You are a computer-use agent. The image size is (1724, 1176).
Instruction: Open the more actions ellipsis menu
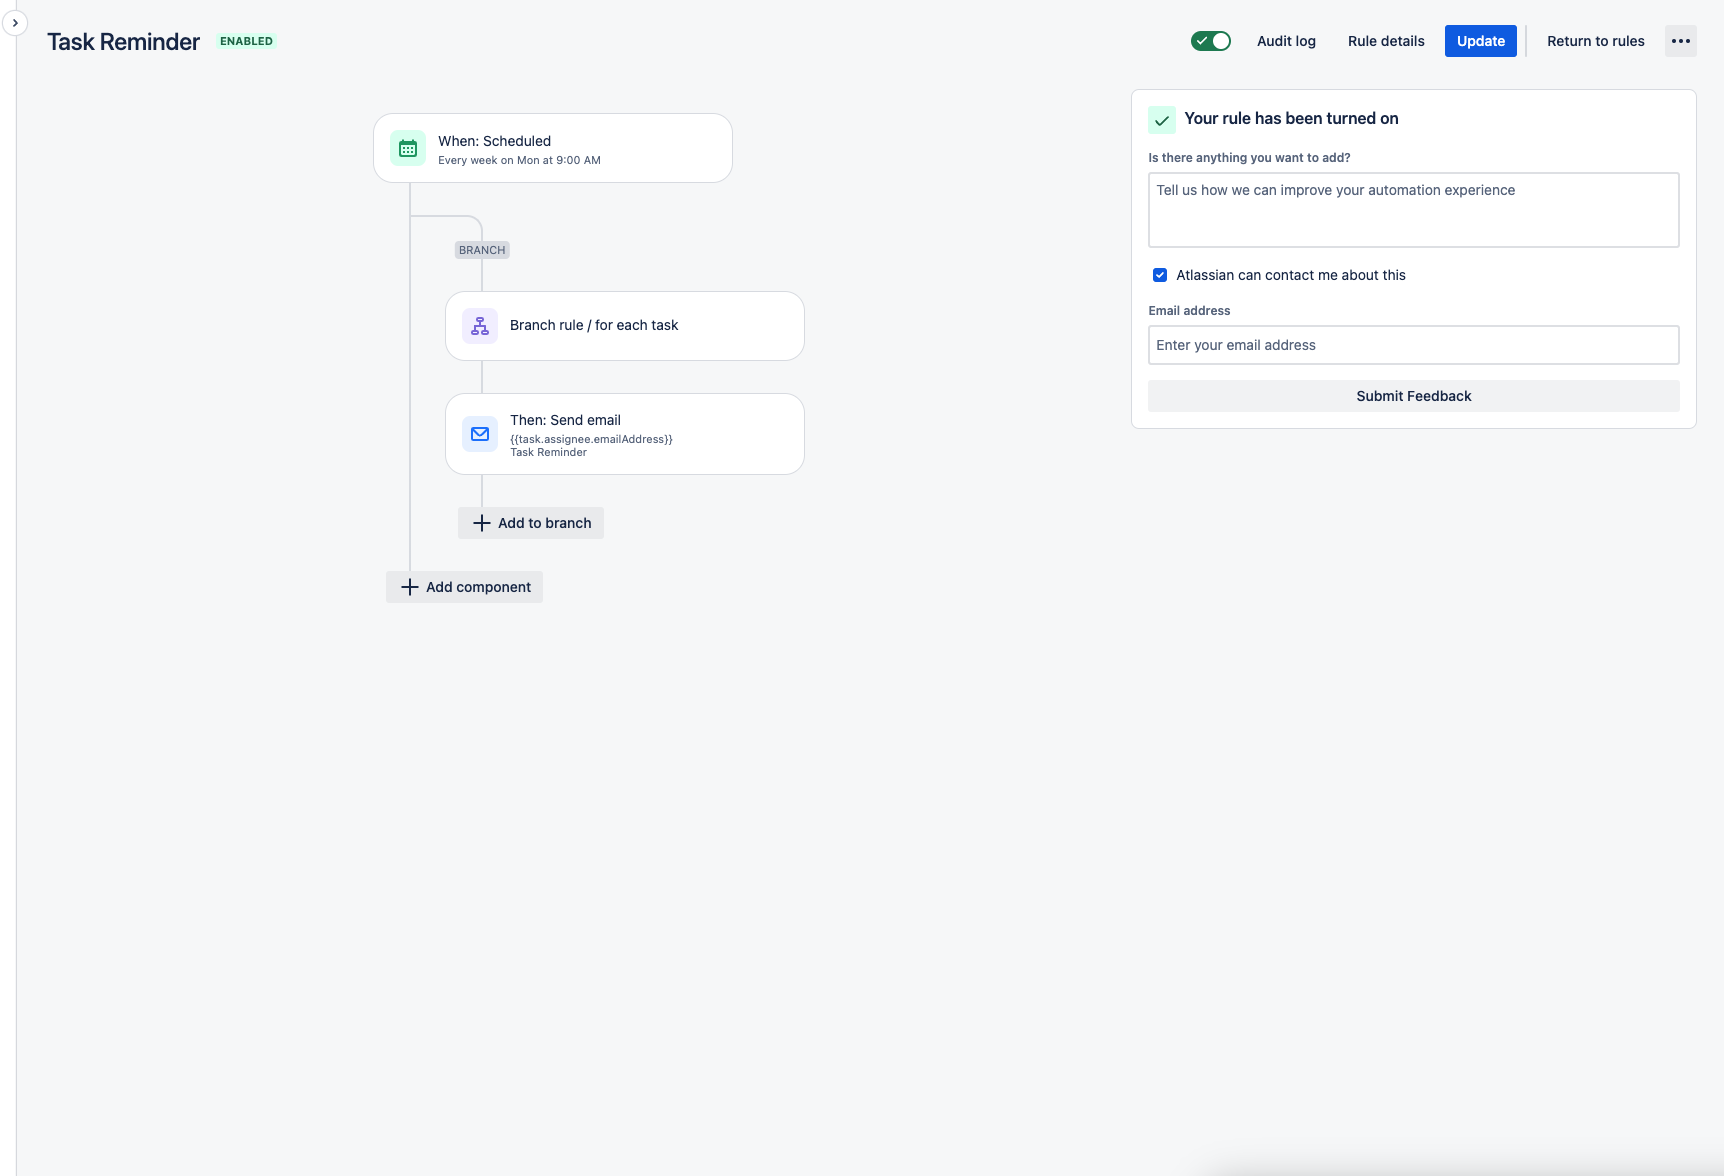click(1681, 41)
